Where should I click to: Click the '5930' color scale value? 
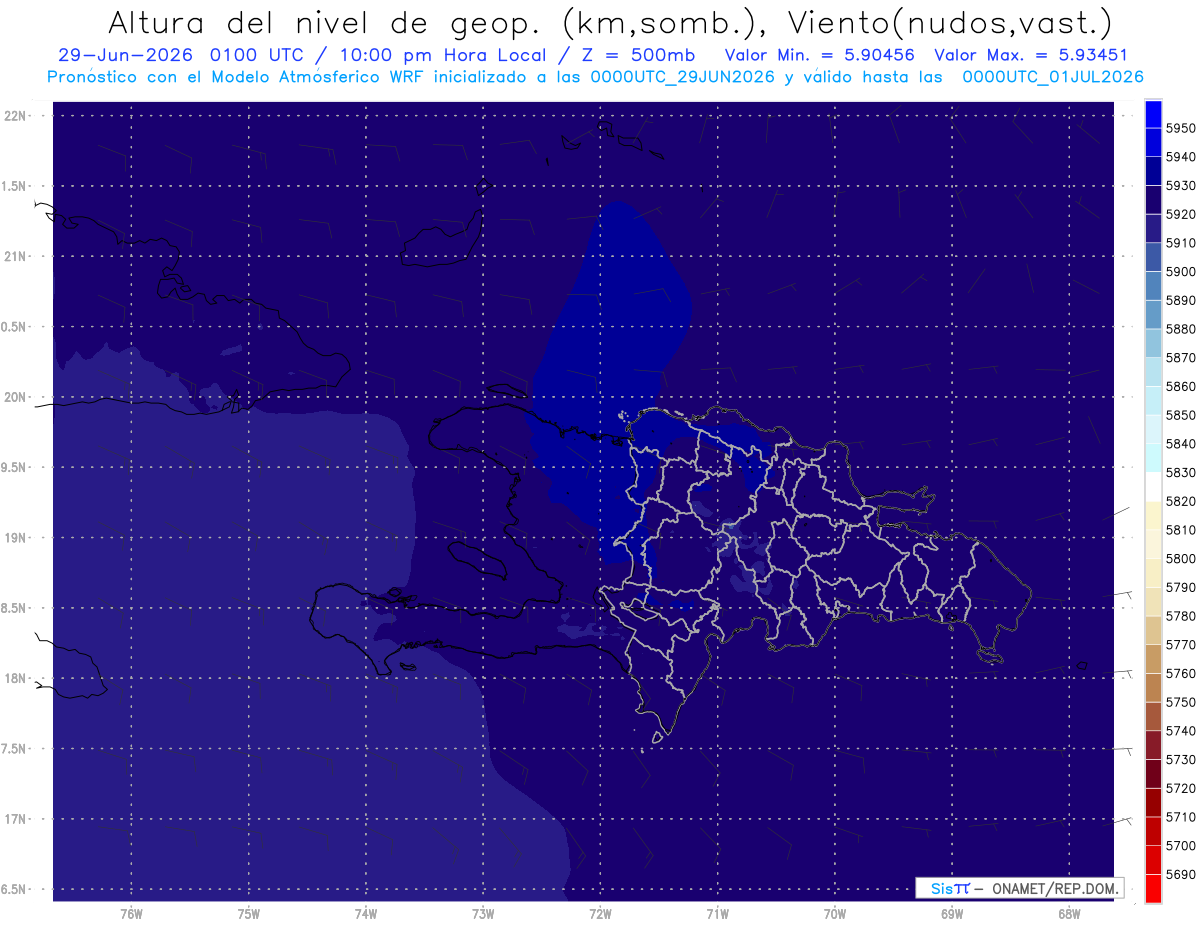point(1181,185)
